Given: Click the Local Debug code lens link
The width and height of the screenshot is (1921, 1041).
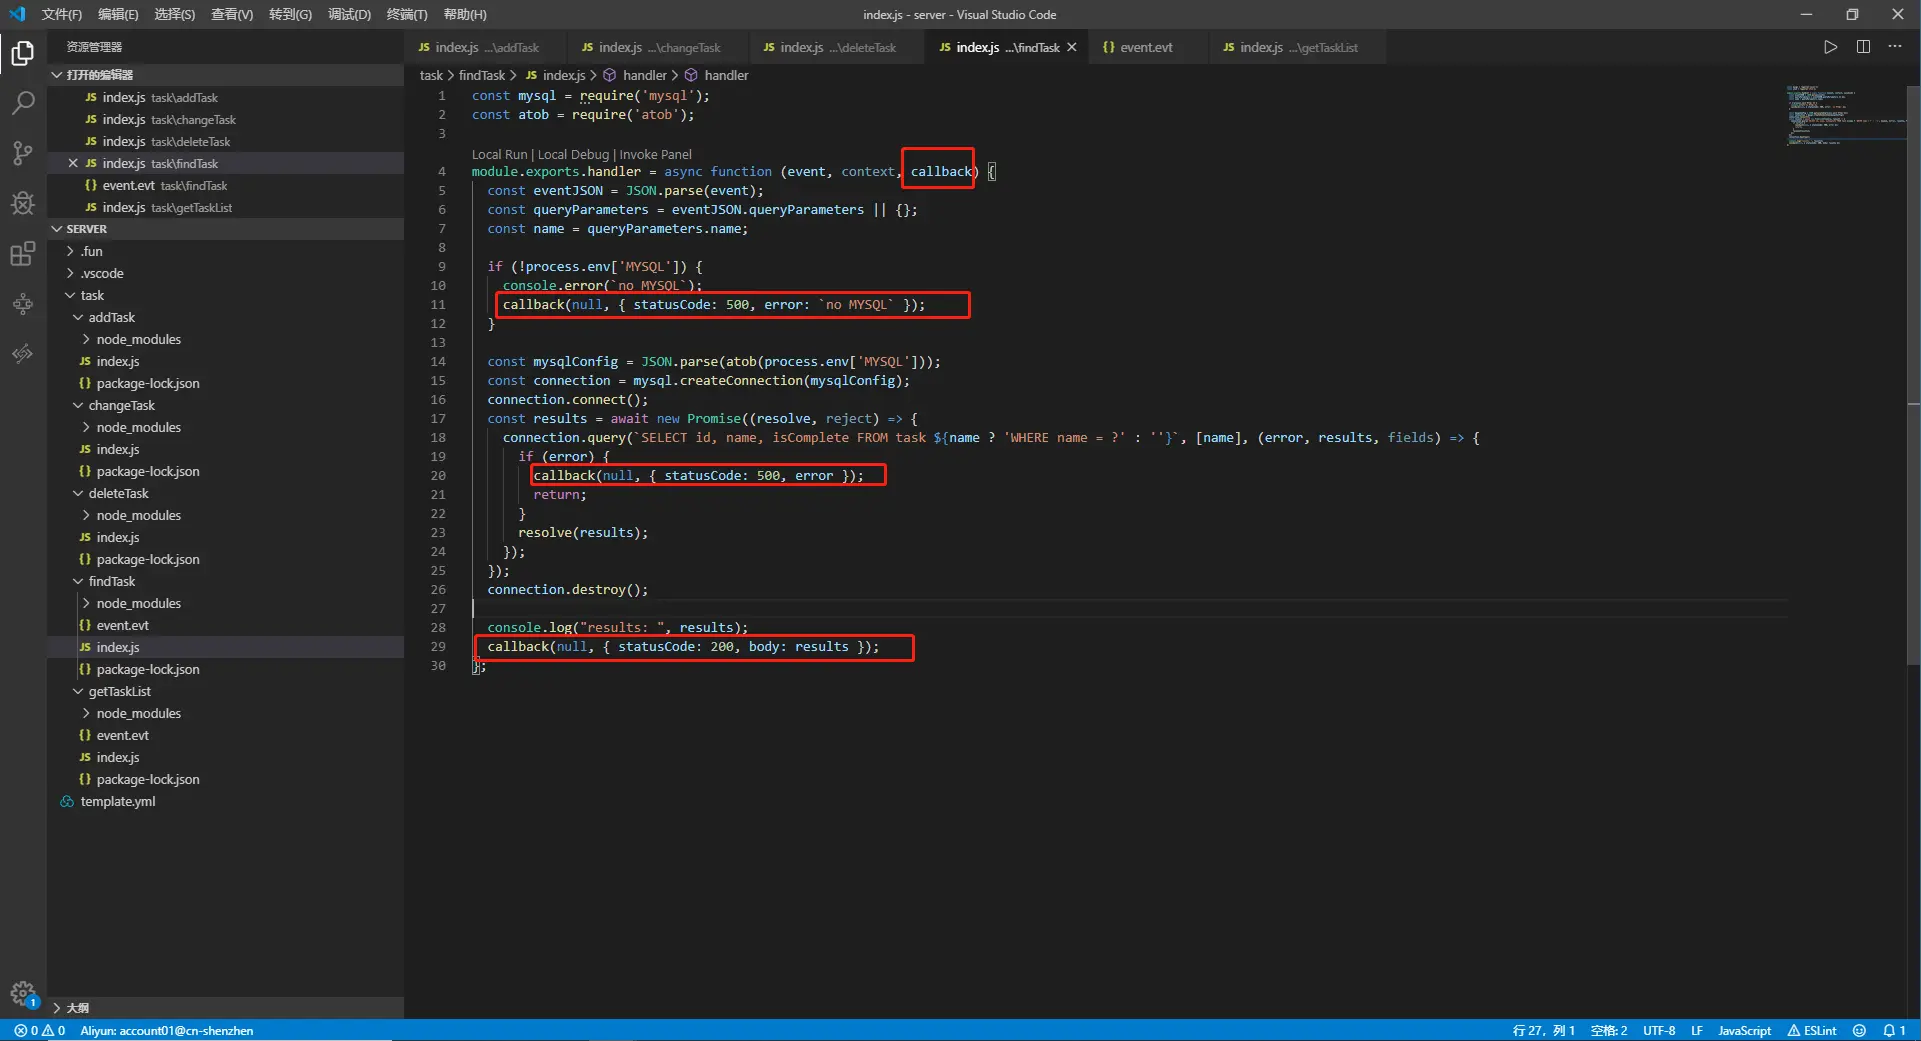Looking at the screenshot, I should point(573,154).
